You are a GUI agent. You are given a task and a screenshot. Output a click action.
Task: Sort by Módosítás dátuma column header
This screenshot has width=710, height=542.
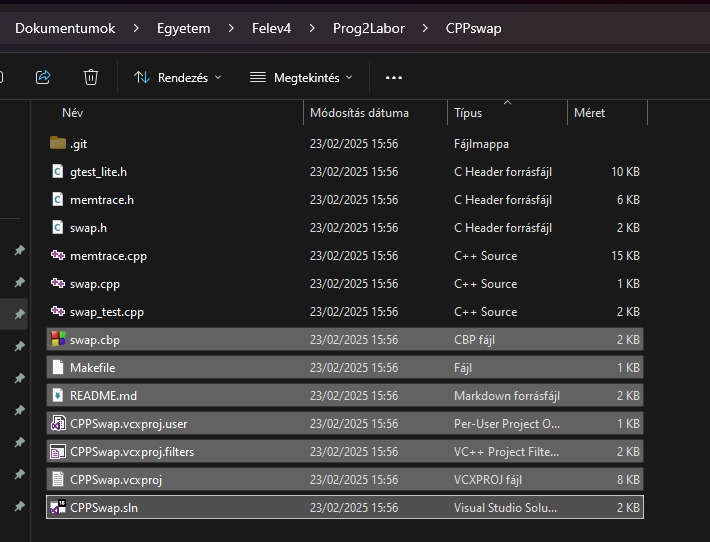359,113
